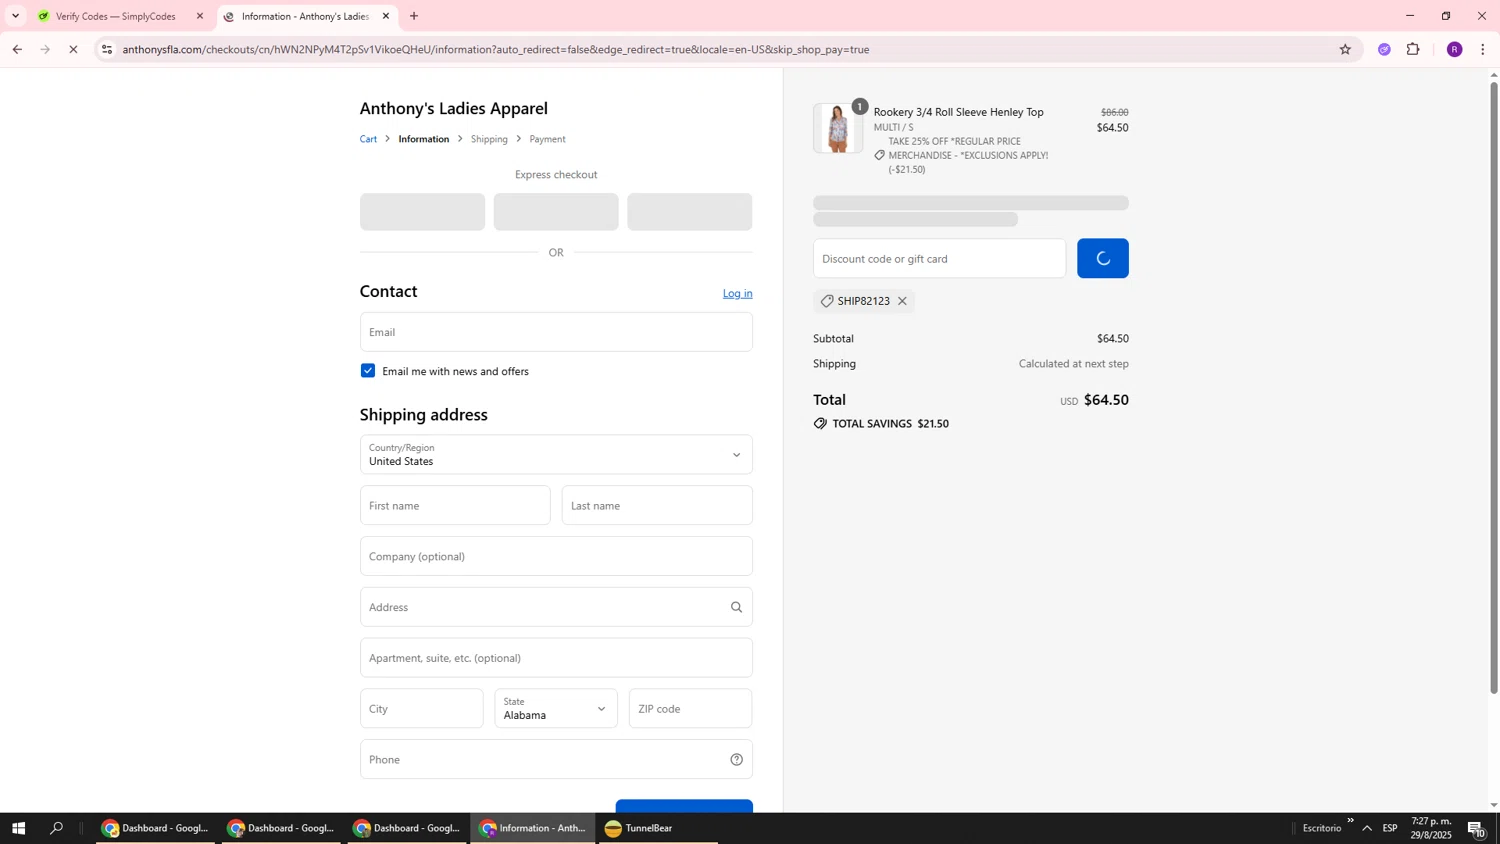The width and height of the screenshot is (1500, 844).
Task: Open Chrome profile avatar
Action: [1454, 49]
